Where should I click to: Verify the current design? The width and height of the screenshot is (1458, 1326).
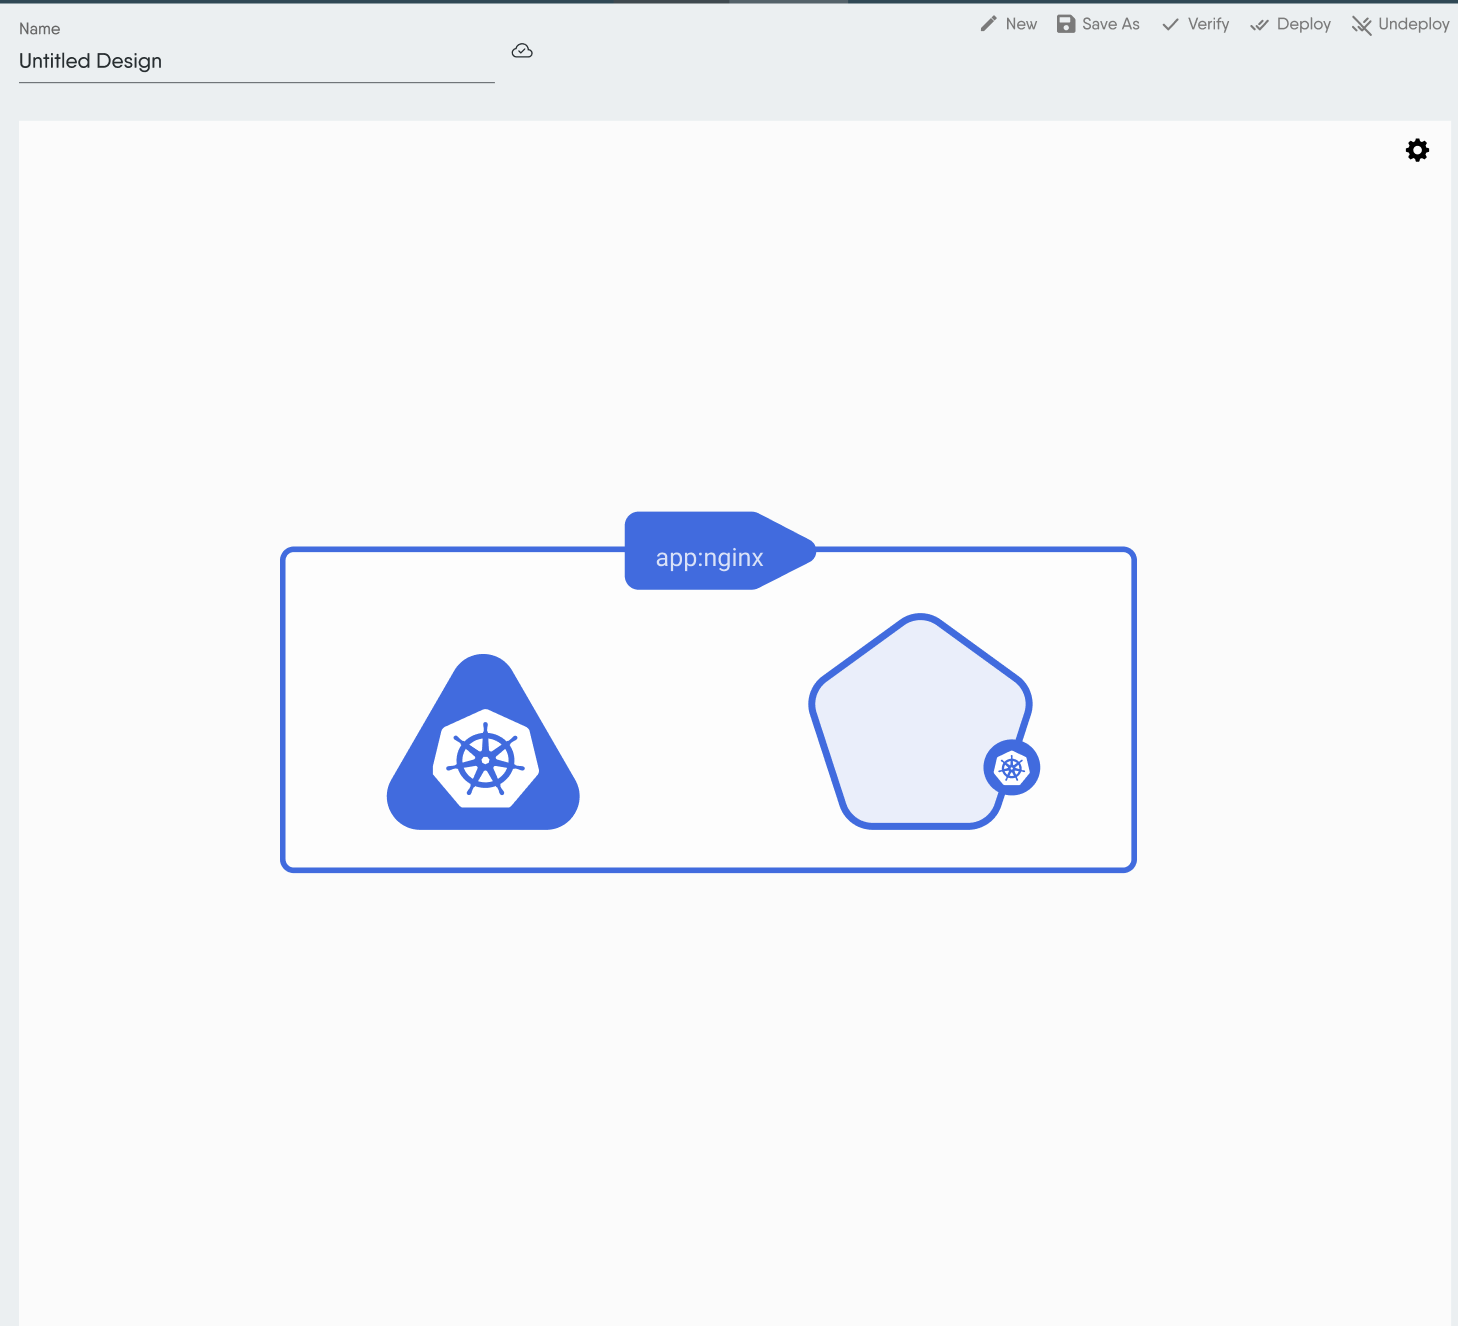(1207, 23)
